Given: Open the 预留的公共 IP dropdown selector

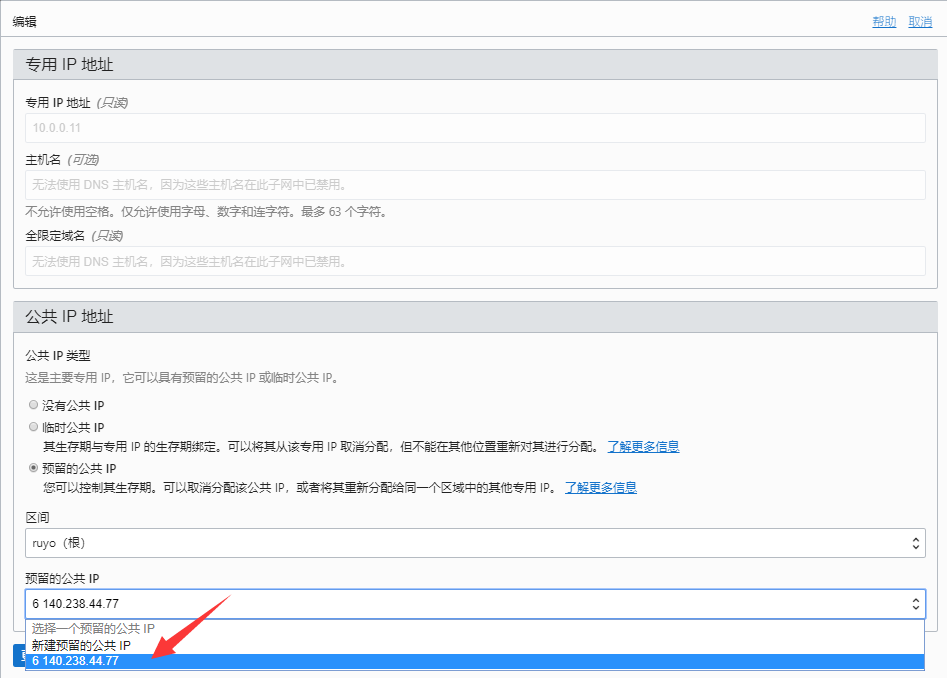Looking at the screenshot, I should click(x=475, y=604).
